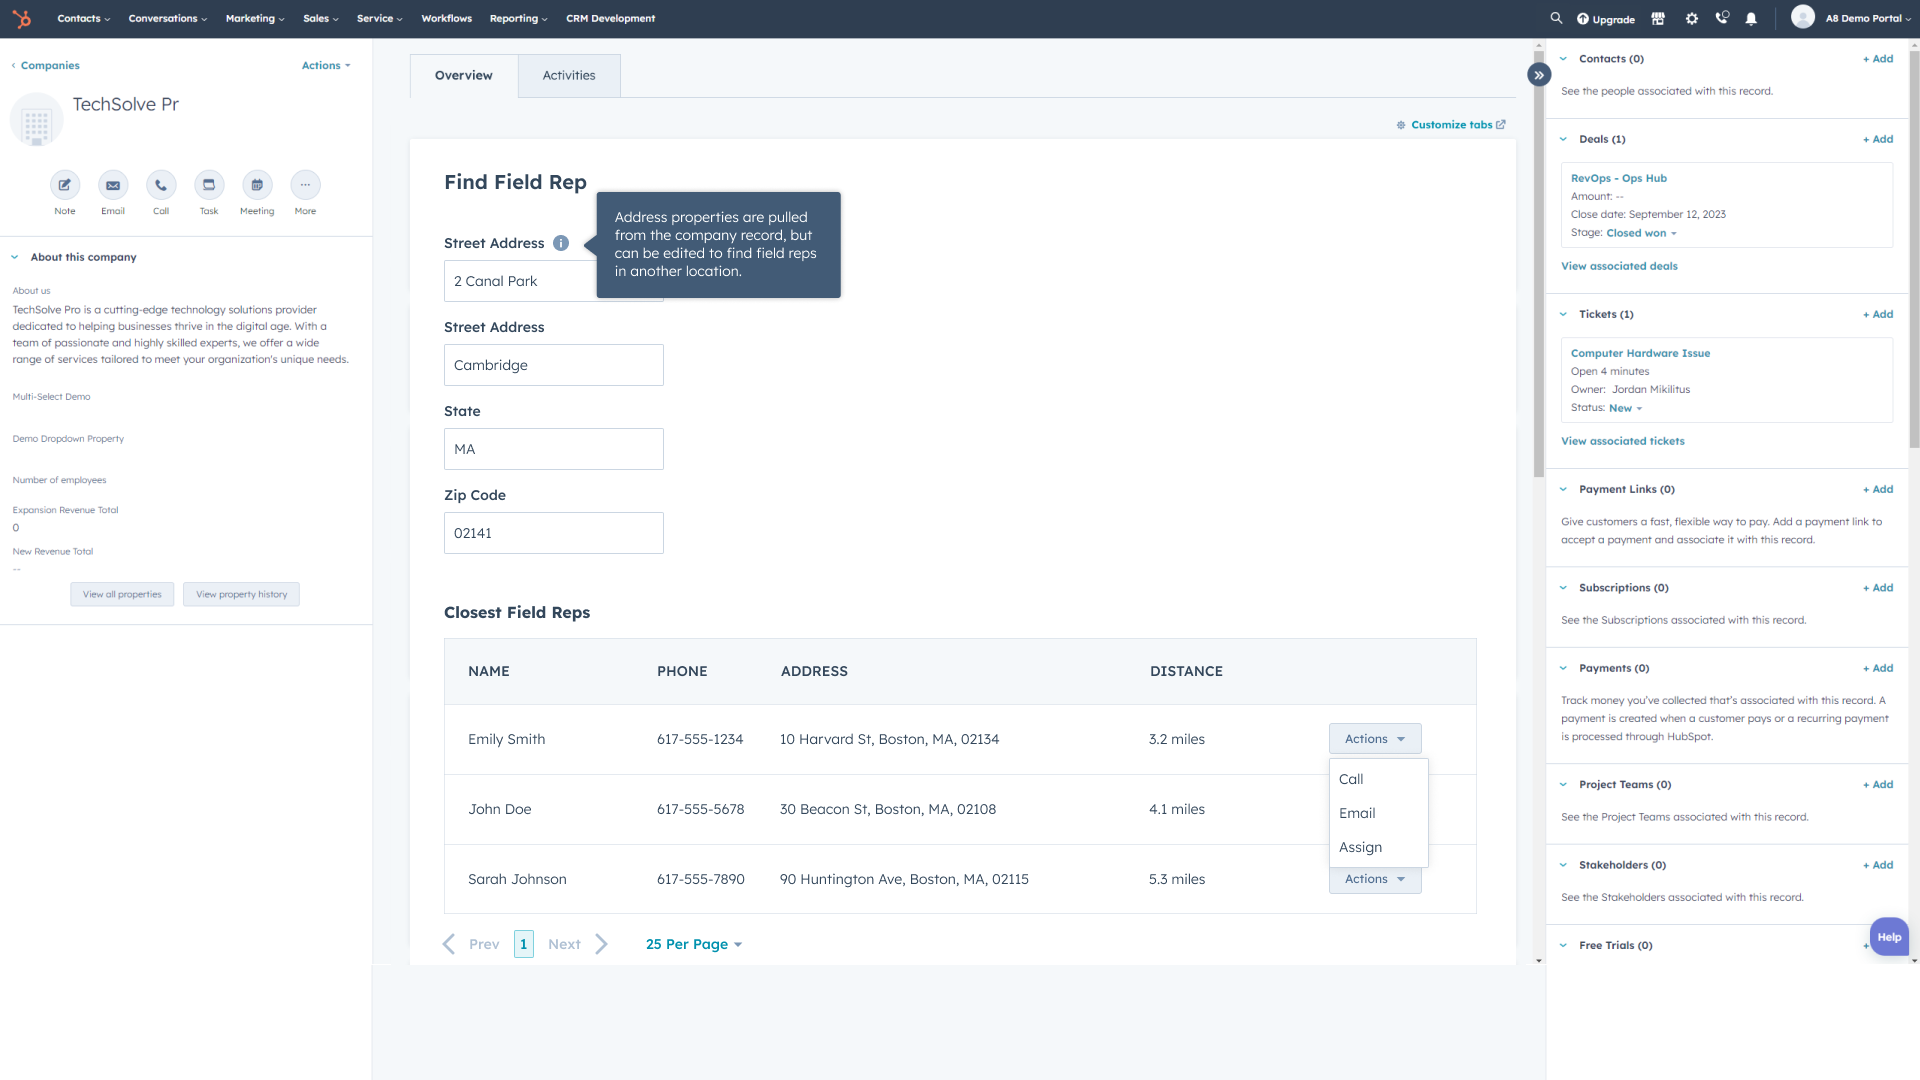
Task: Collapse the Subscriptions (0) section
Action: (x=1563, y=588)
